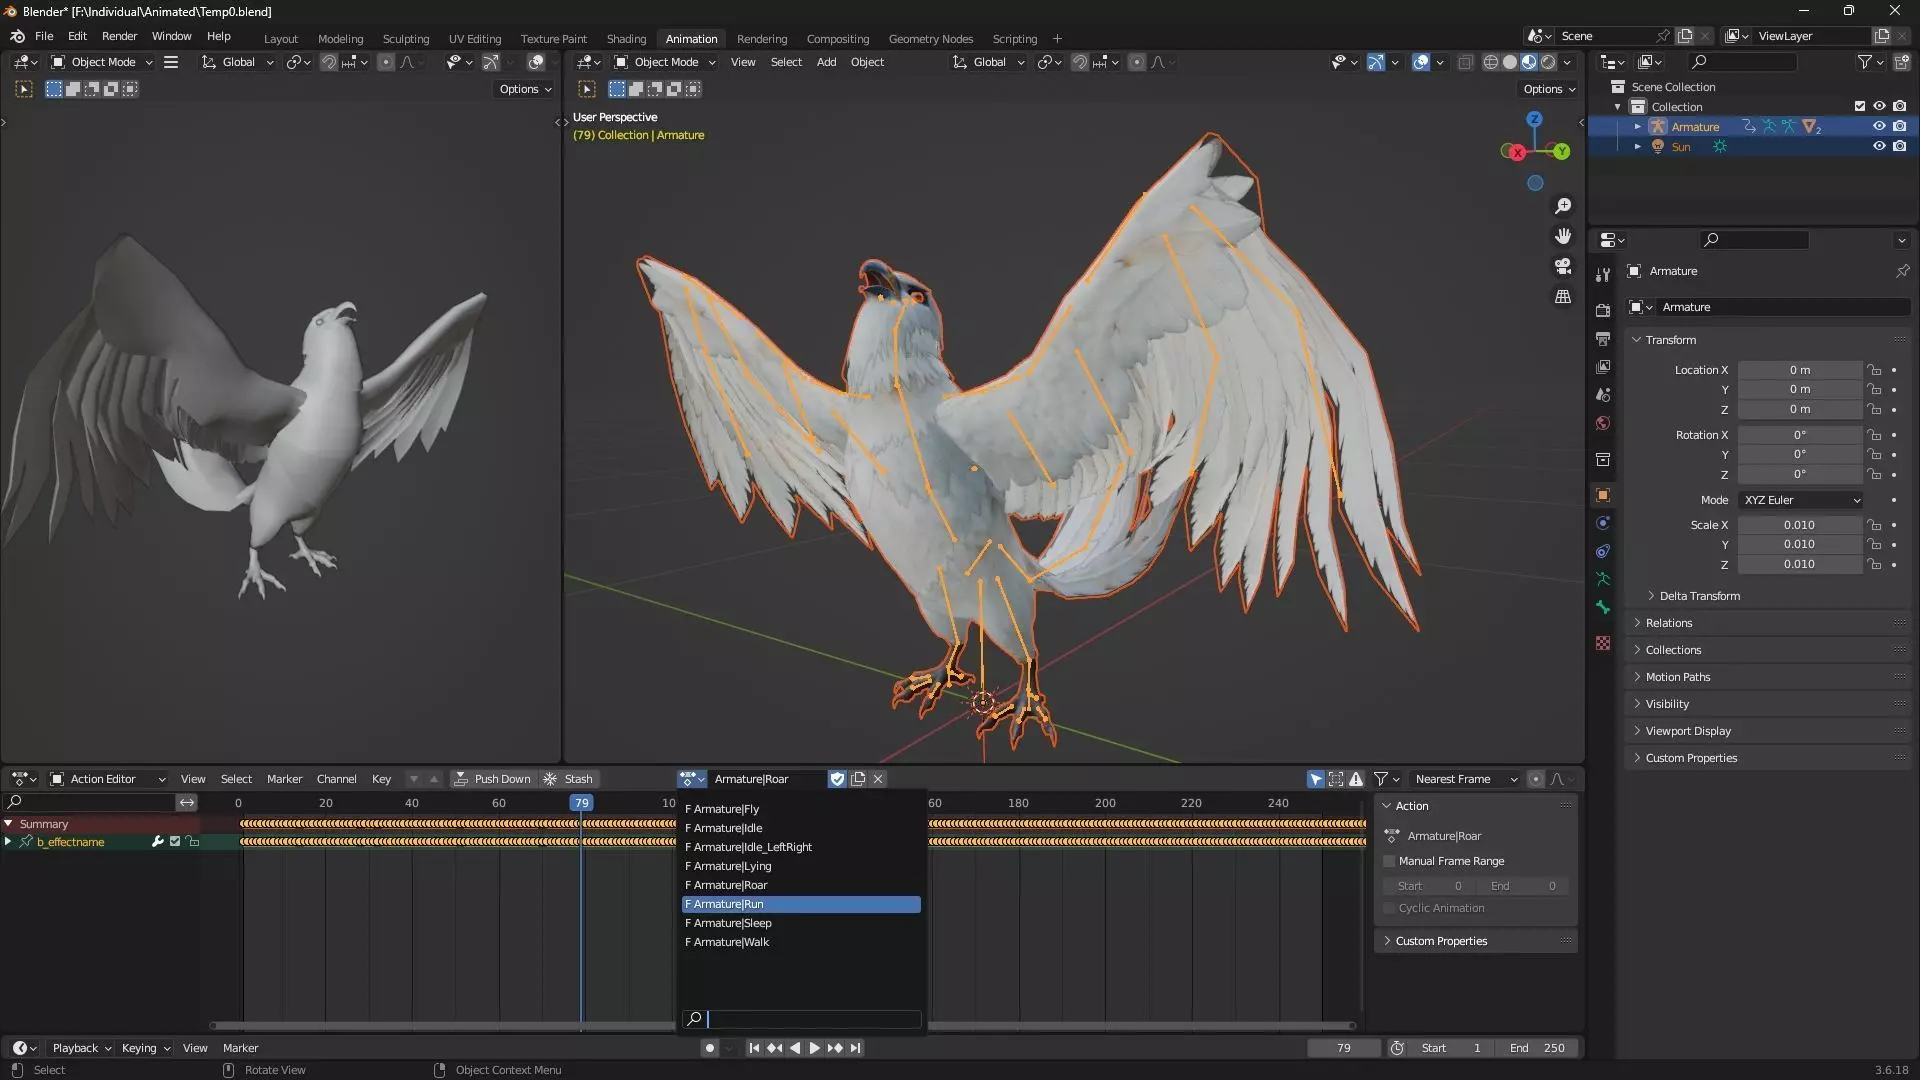Open the Nearest Frame dropdown
This screenshot has height=1080, width=1920.
(1465, 779)
